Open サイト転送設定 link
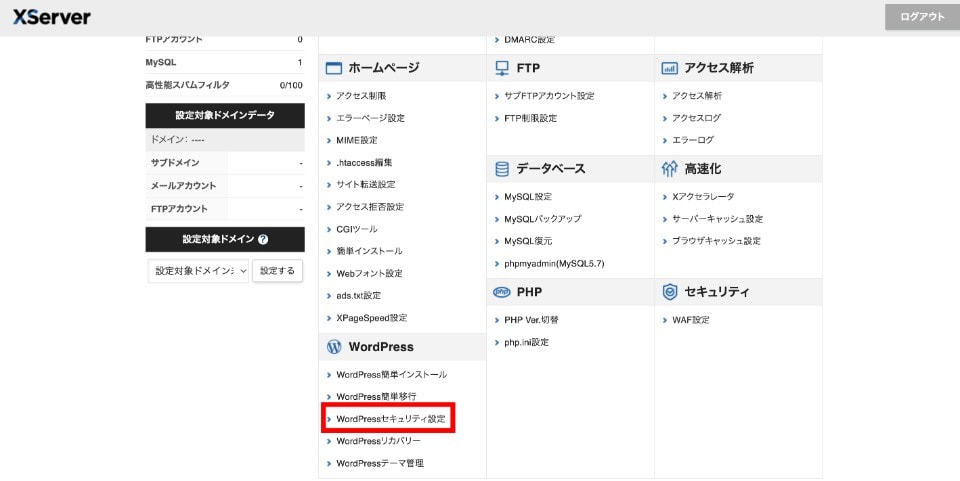The image size is (960, 481). 366,185
